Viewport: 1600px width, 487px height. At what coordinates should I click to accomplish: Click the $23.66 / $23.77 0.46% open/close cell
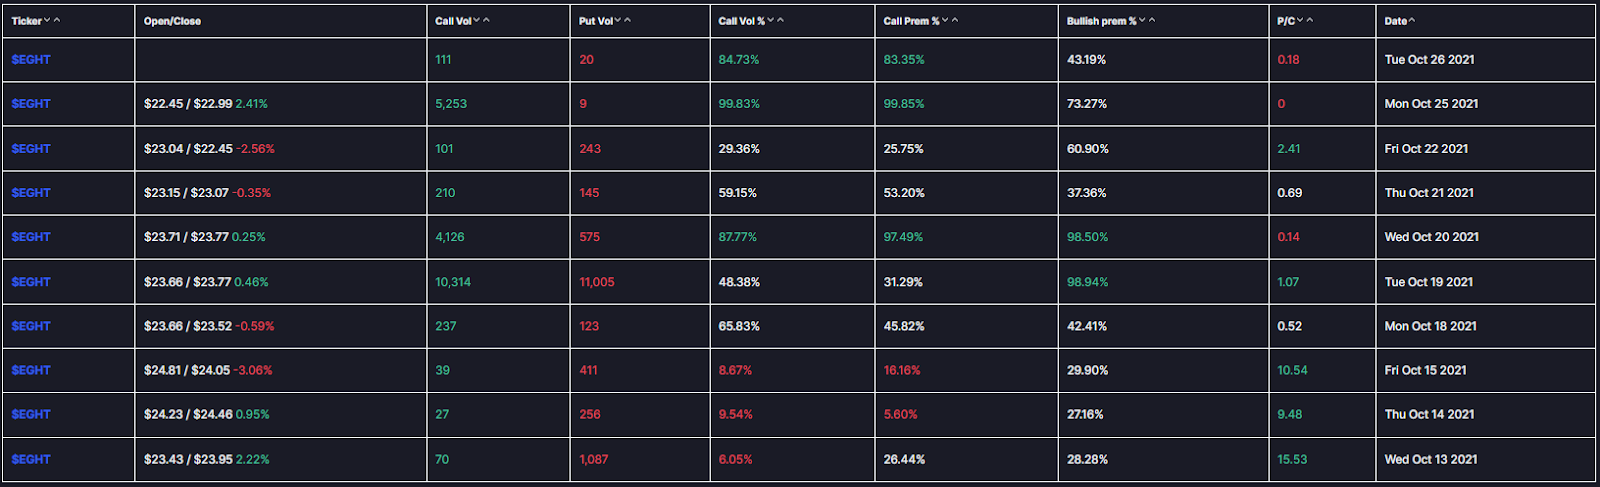206,282
